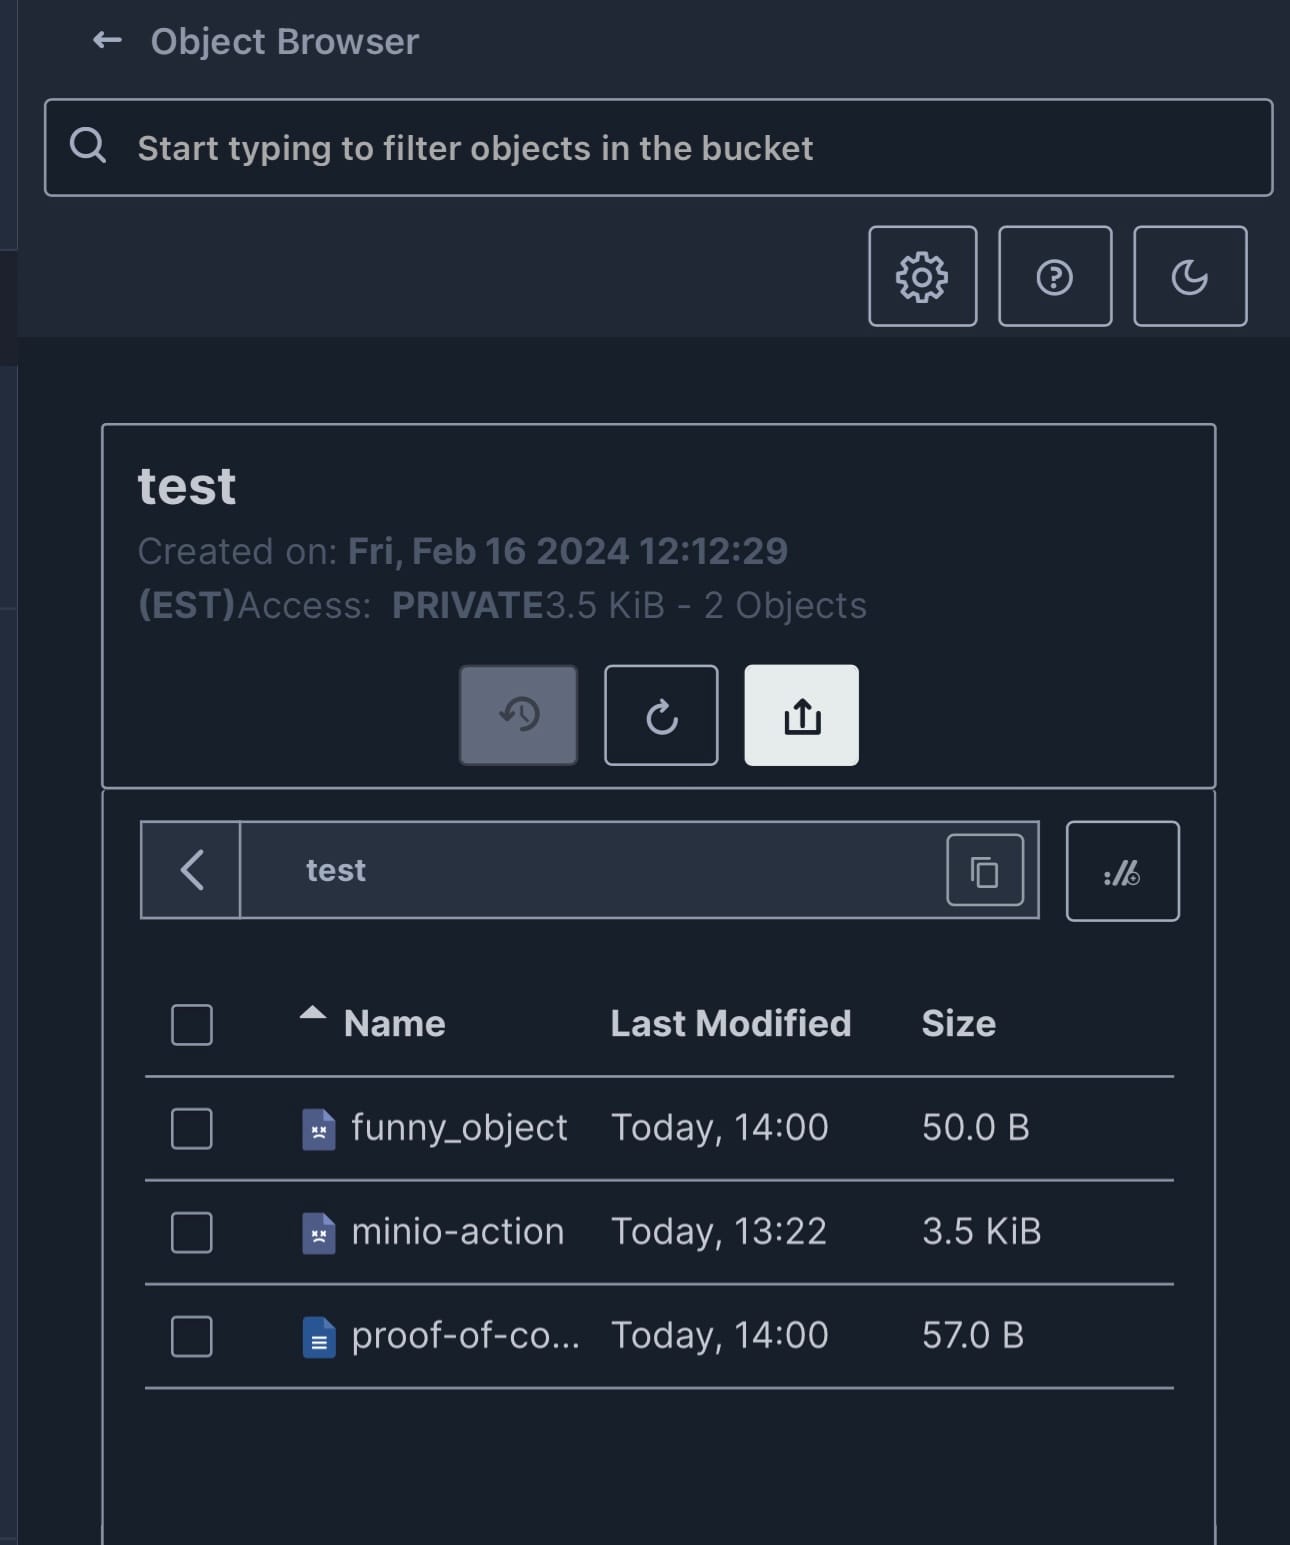The height and width of the screenshot is (1545, 1290).
Task: Open help via the question mark icon
Action: click(1055, 277)
